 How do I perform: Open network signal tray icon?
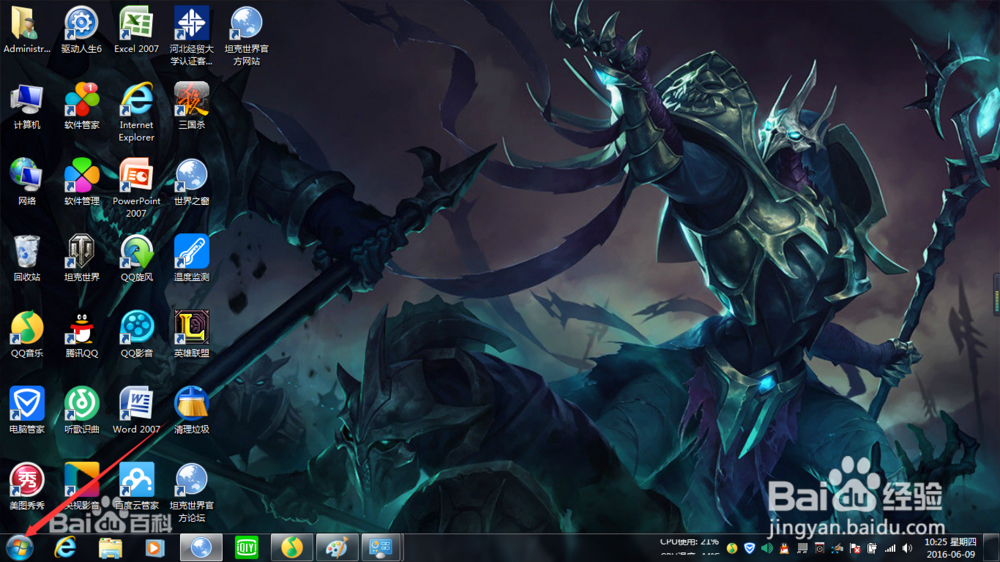click(890, 548)
